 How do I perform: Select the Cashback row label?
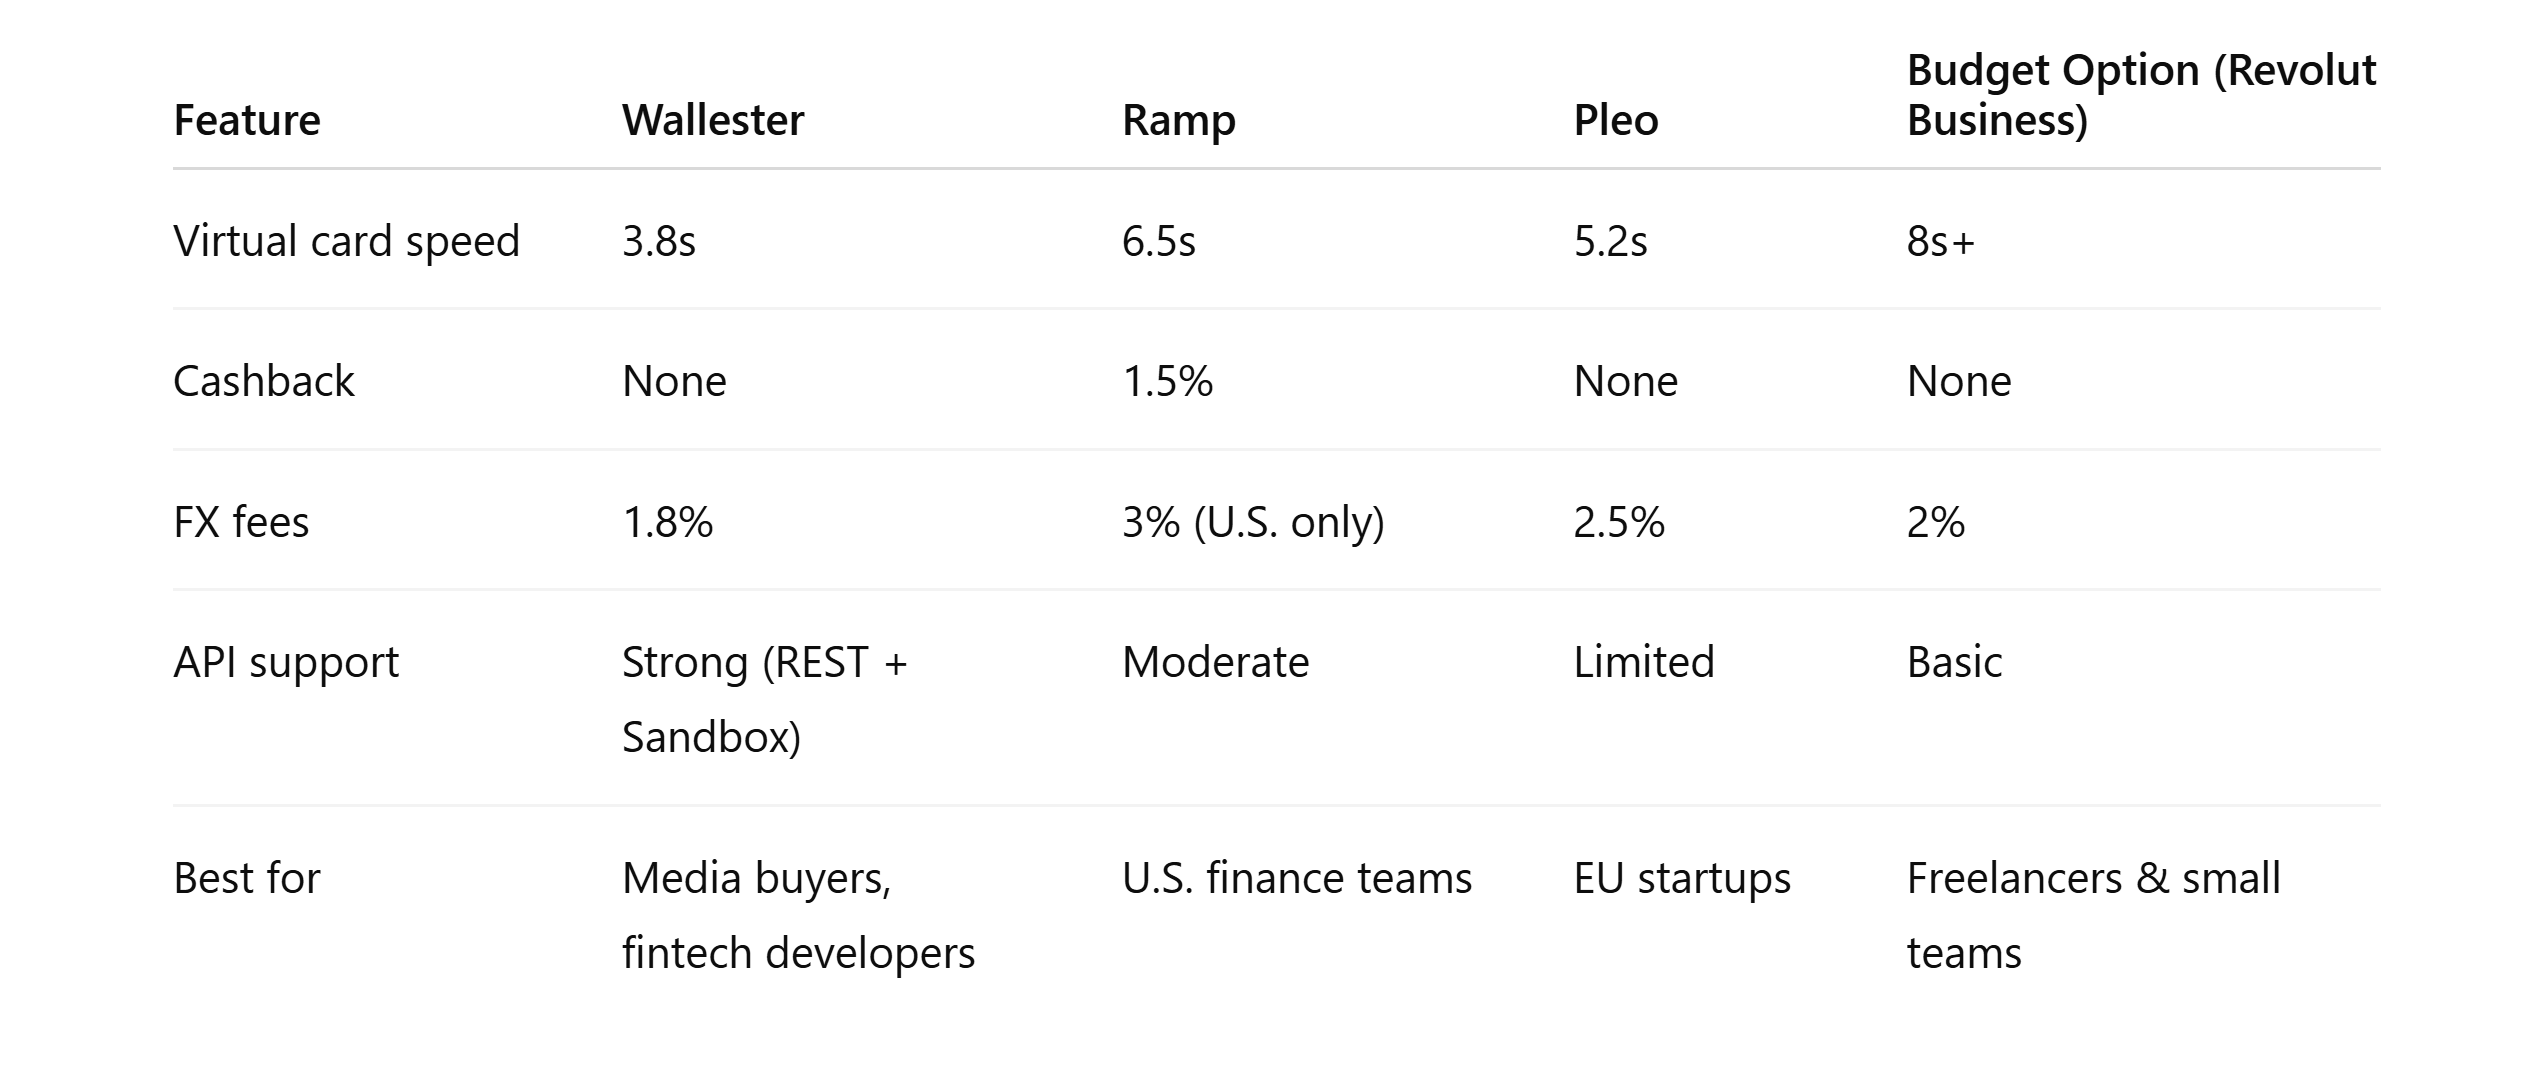point(263,381)
